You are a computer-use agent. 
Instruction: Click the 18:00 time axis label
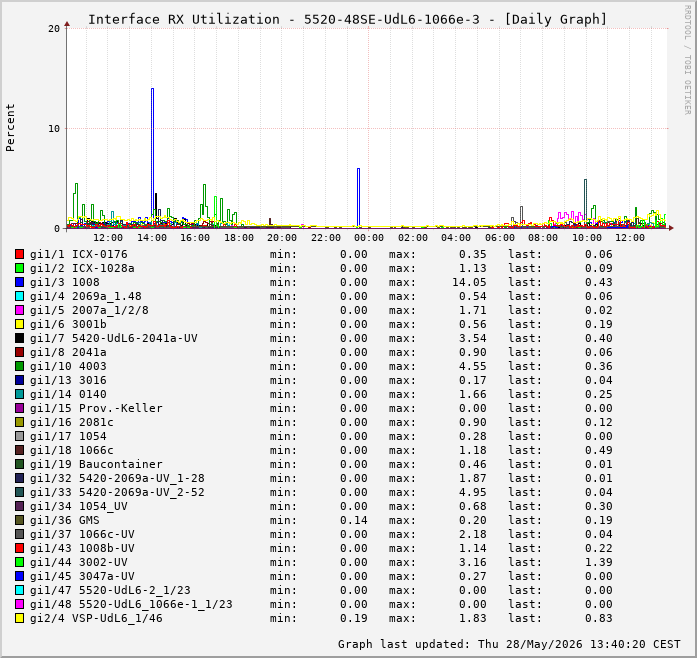(239, 238)
